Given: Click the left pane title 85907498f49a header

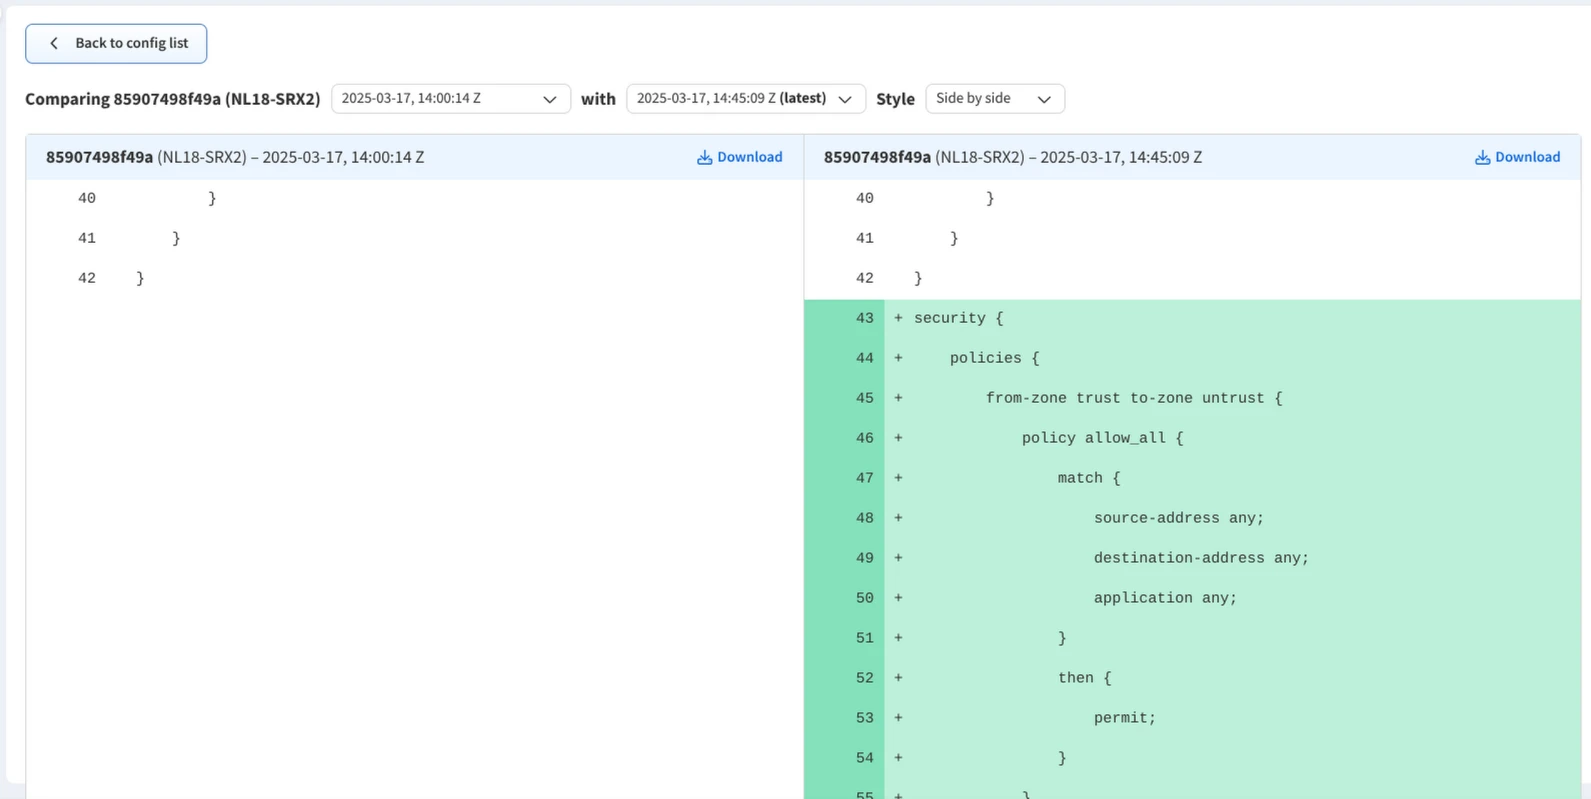Looking at the screenshot, I should pyautogui.click(x=235, y=158).
